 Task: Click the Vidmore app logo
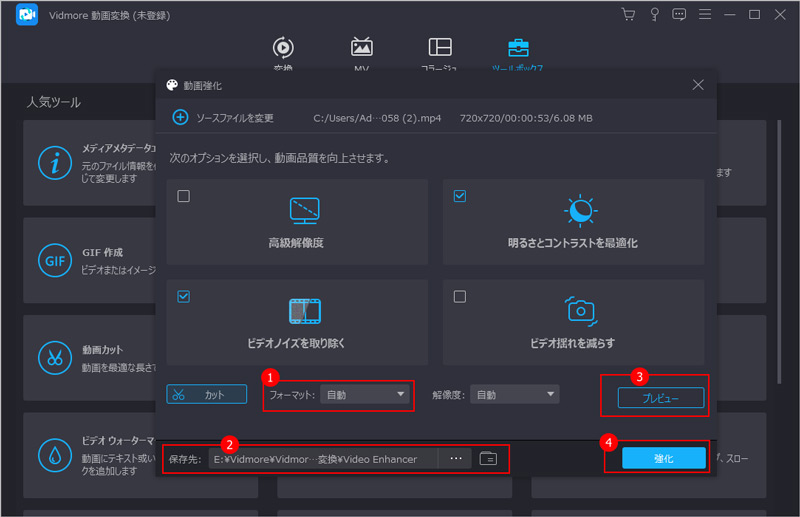27,14
